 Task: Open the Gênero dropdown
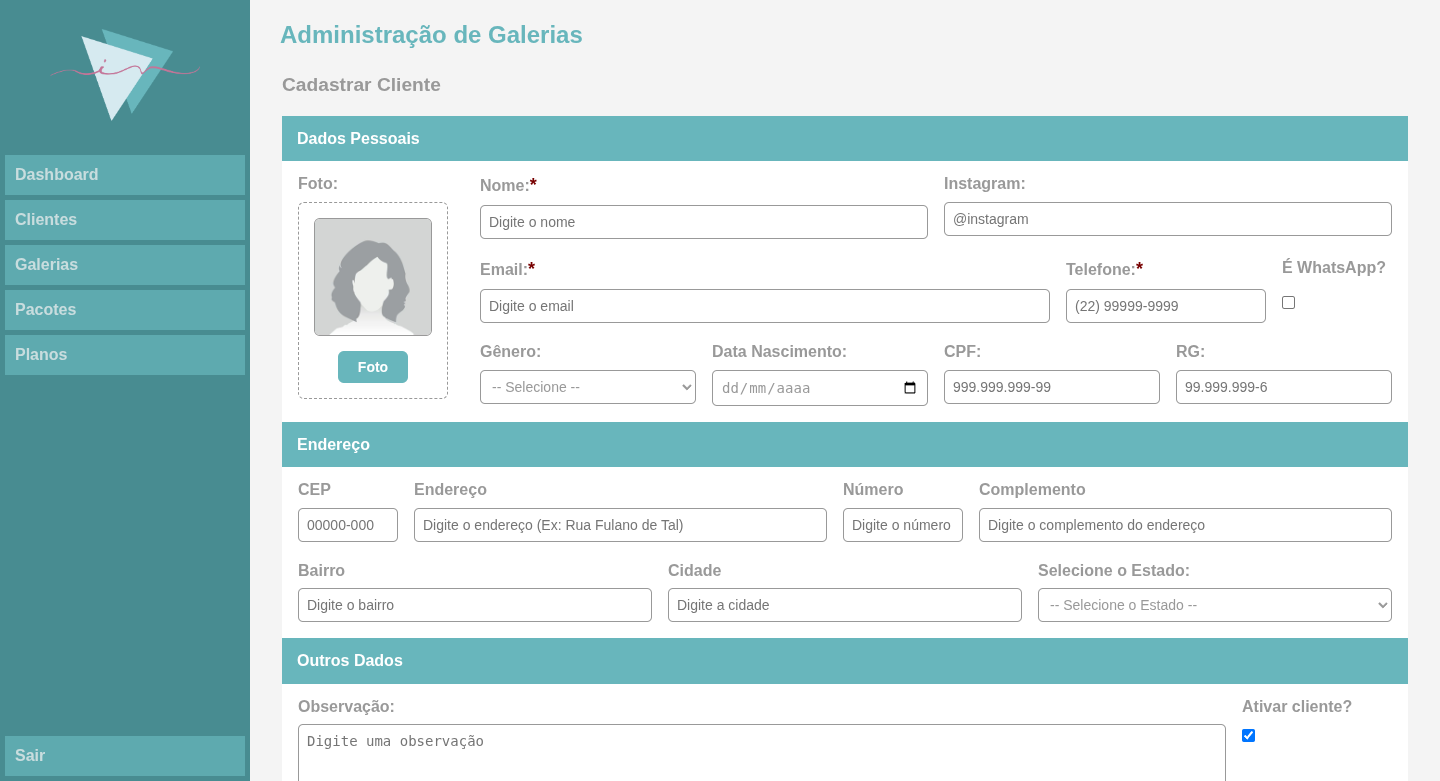[588, 387]
